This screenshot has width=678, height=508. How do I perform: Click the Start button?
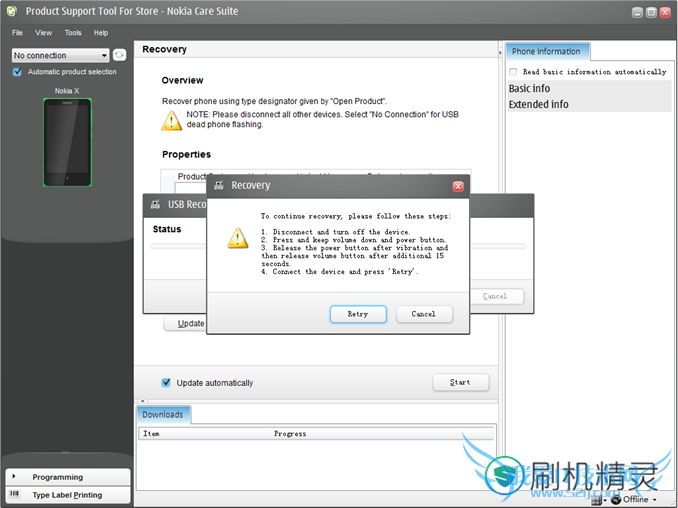point(461,382)
